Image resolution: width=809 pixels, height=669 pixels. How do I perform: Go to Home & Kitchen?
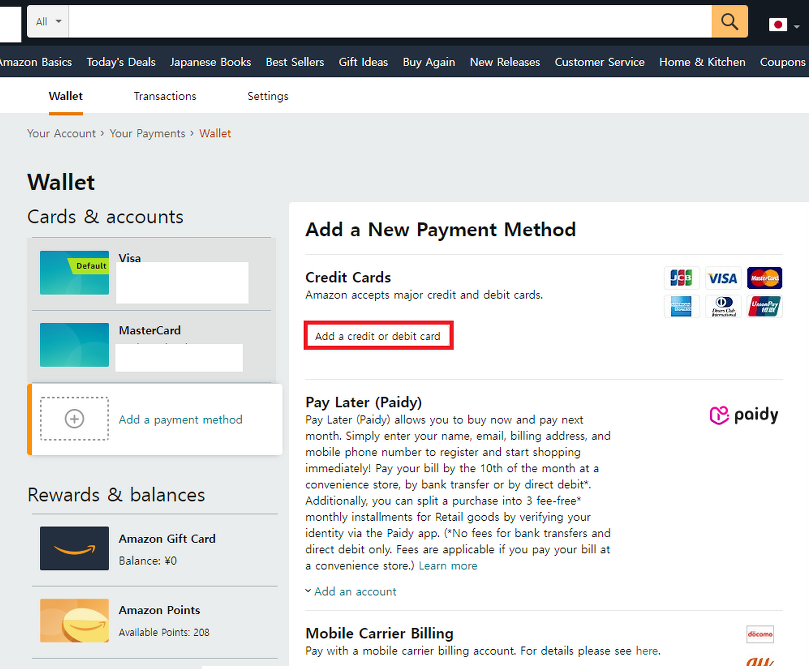point(702,62)
